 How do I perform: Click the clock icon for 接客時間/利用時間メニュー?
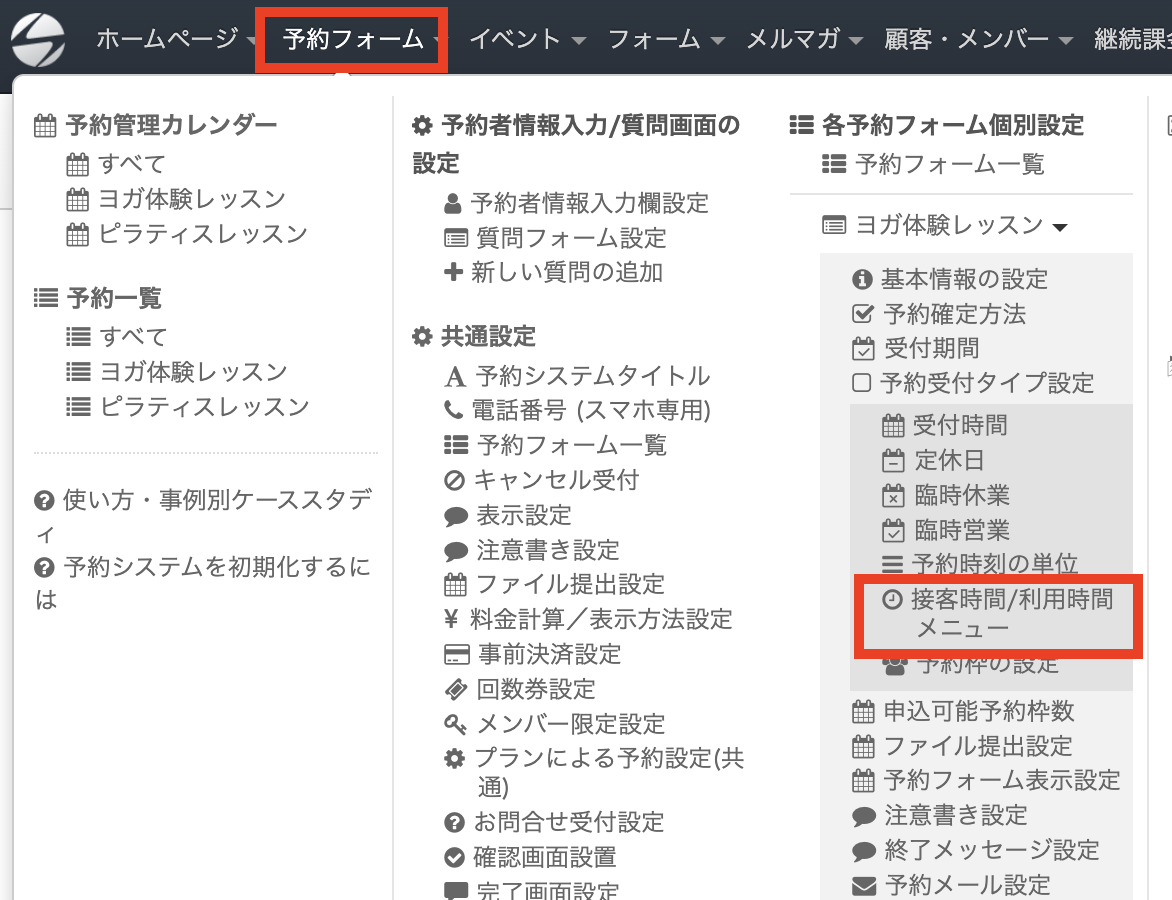pyautogui.click(x=892, y=599)
